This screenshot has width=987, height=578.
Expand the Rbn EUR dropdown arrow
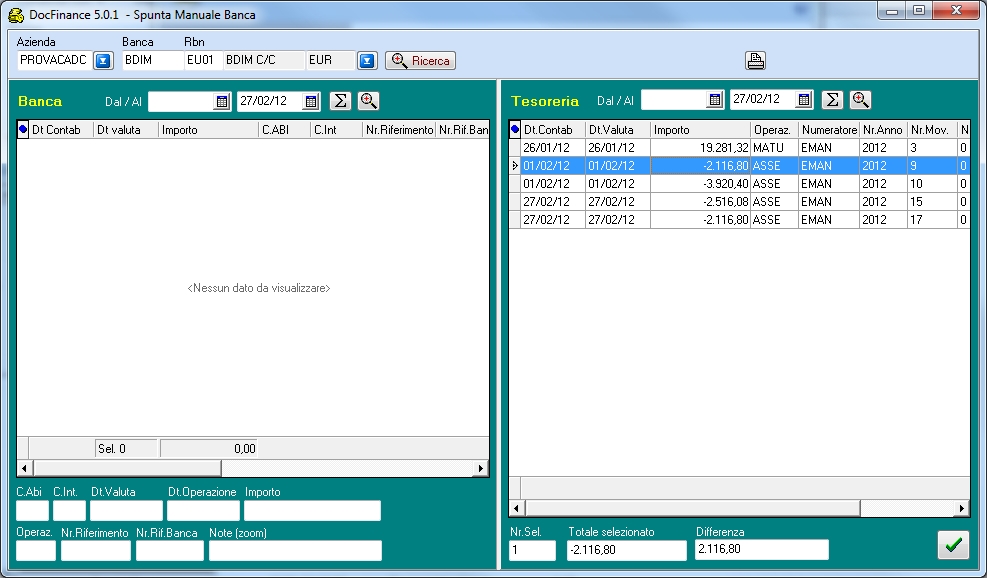pos(367,60)
